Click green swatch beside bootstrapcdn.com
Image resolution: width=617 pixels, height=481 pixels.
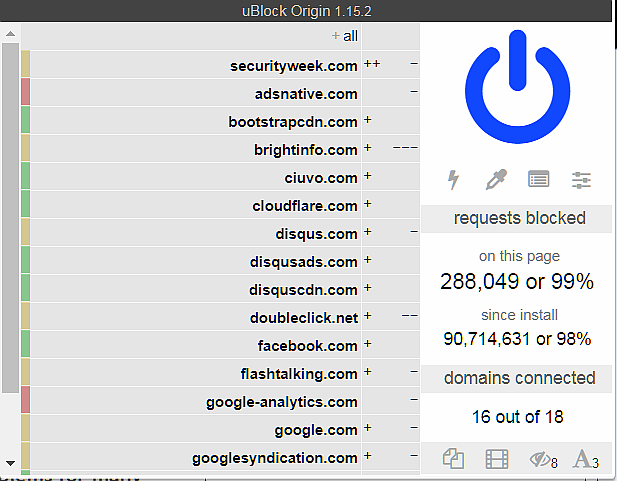click(x=26, y=120)
